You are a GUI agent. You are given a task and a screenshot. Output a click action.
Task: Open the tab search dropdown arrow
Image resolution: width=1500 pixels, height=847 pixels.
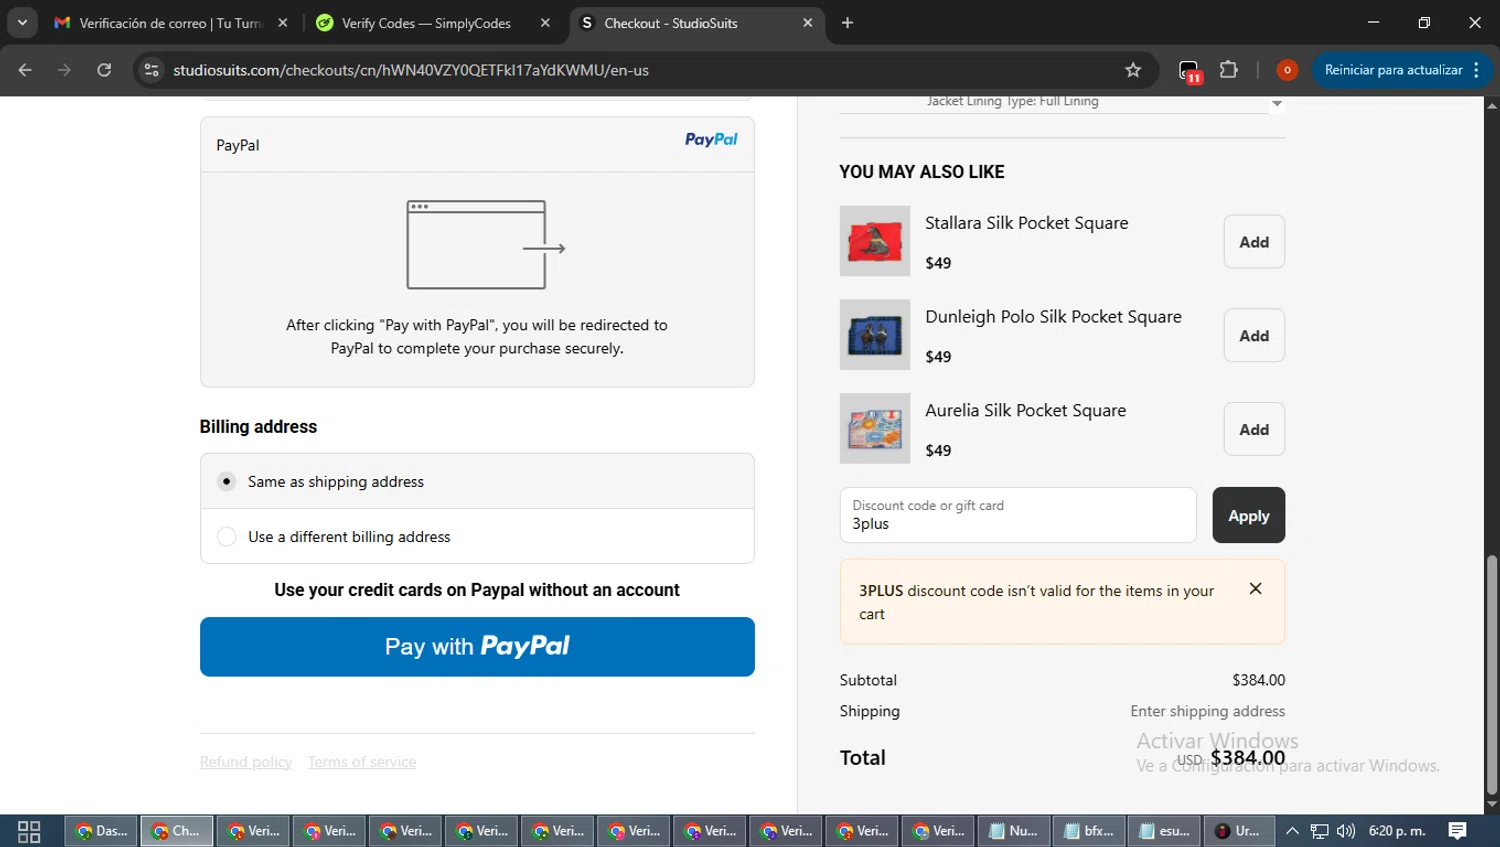[22, 22]
